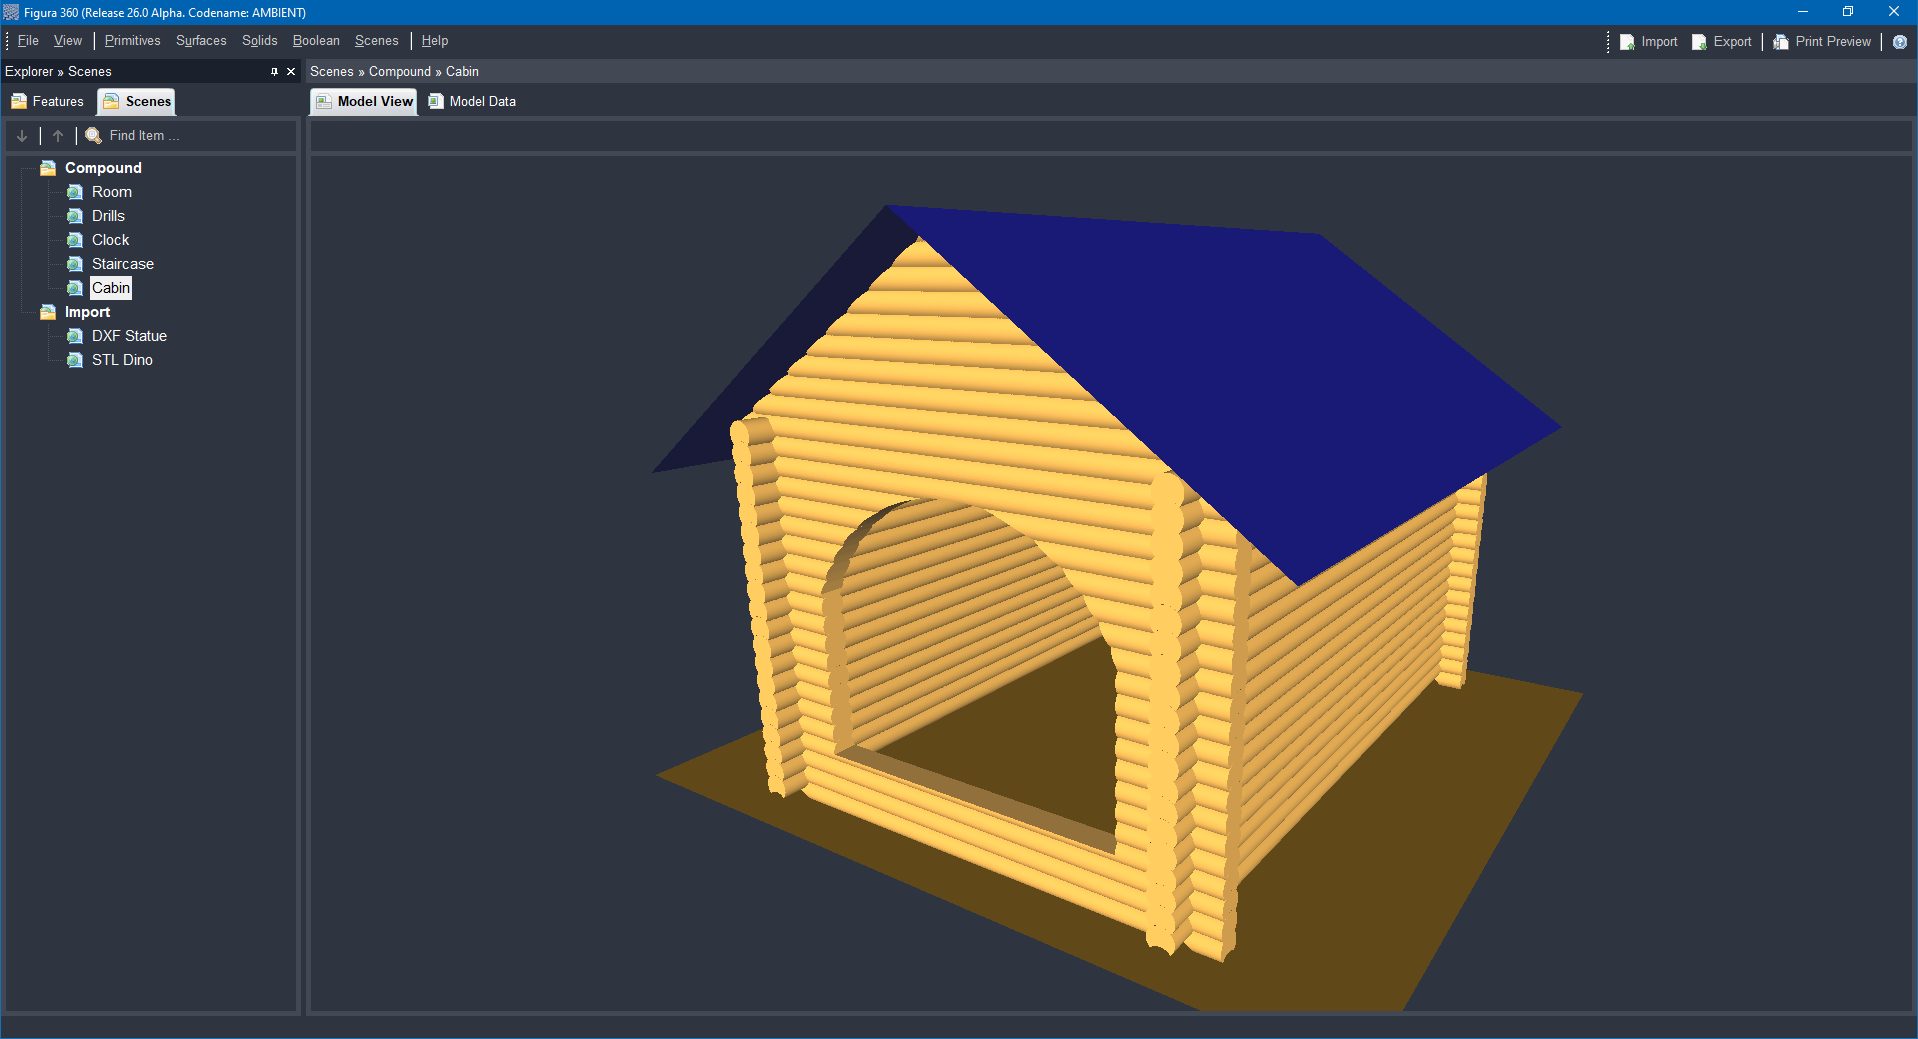
Task: Click the up-arrow search icon above the tree
Action: point(57,135)
